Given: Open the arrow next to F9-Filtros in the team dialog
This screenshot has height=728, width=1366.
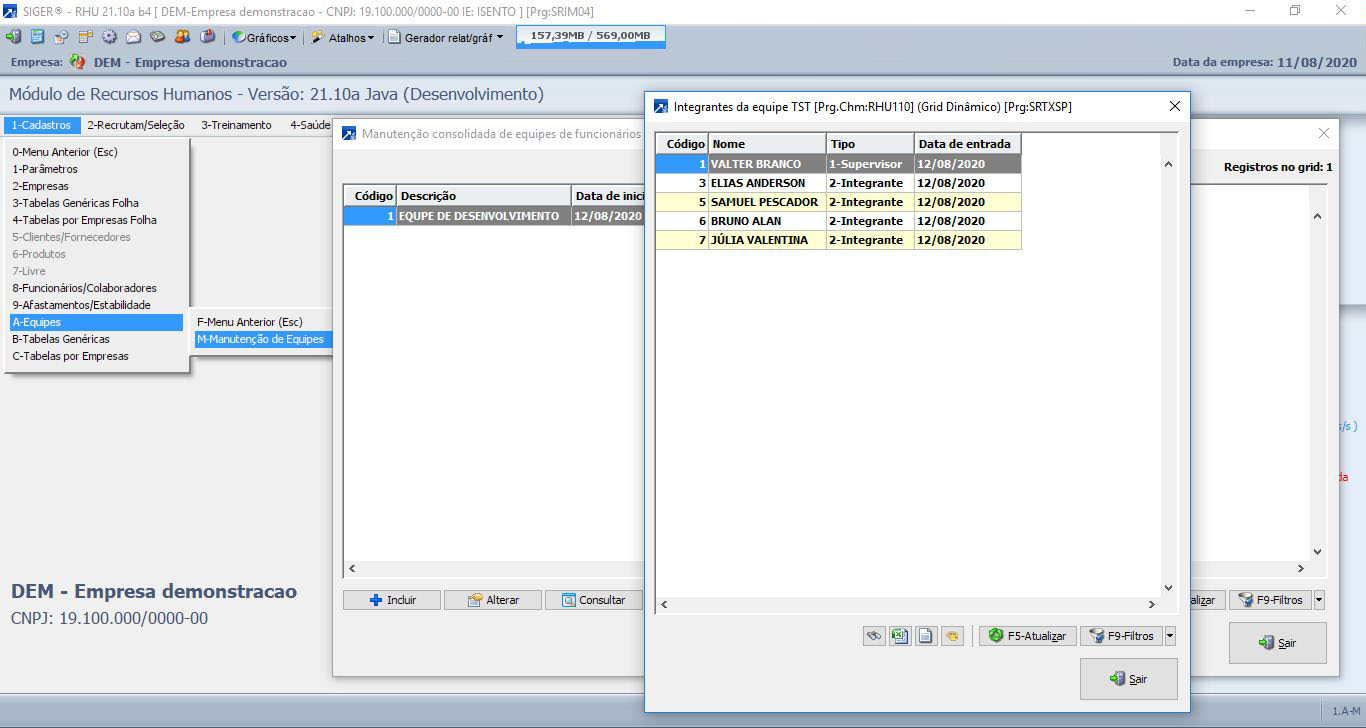Looking at the screenshot, I should coord(1170,636).
